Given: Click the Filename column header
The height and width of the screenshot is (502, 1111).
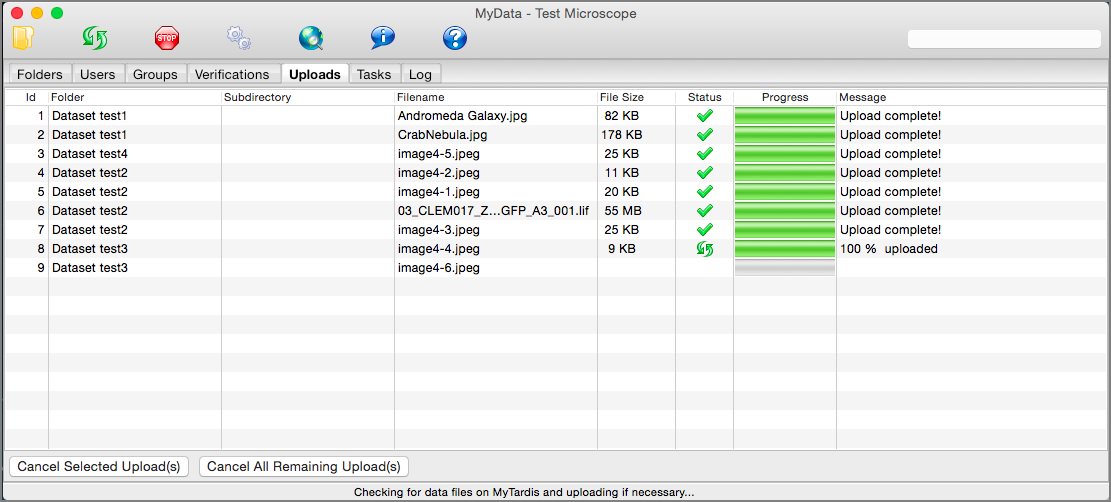Looking at the screenshot, I should 421,97.
